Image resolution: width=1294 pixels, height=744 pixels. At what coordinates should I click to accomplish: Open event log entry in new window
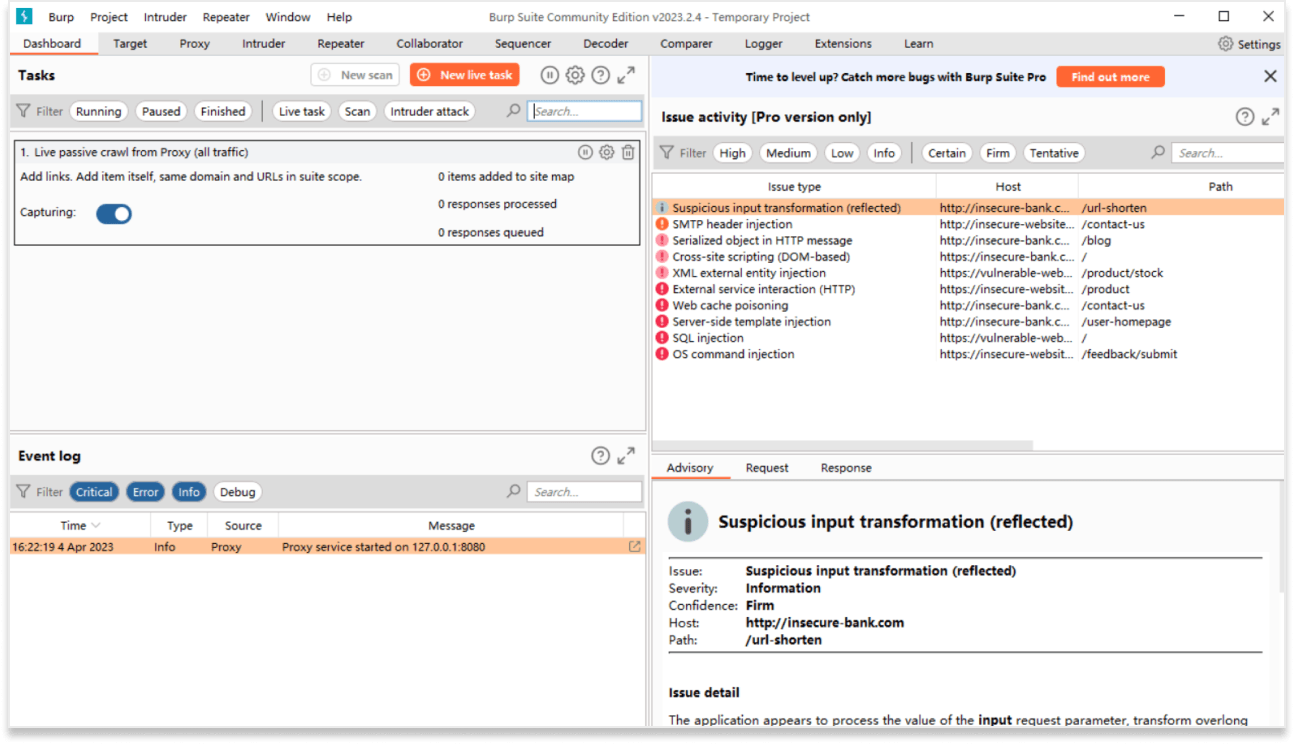point(634,547)
